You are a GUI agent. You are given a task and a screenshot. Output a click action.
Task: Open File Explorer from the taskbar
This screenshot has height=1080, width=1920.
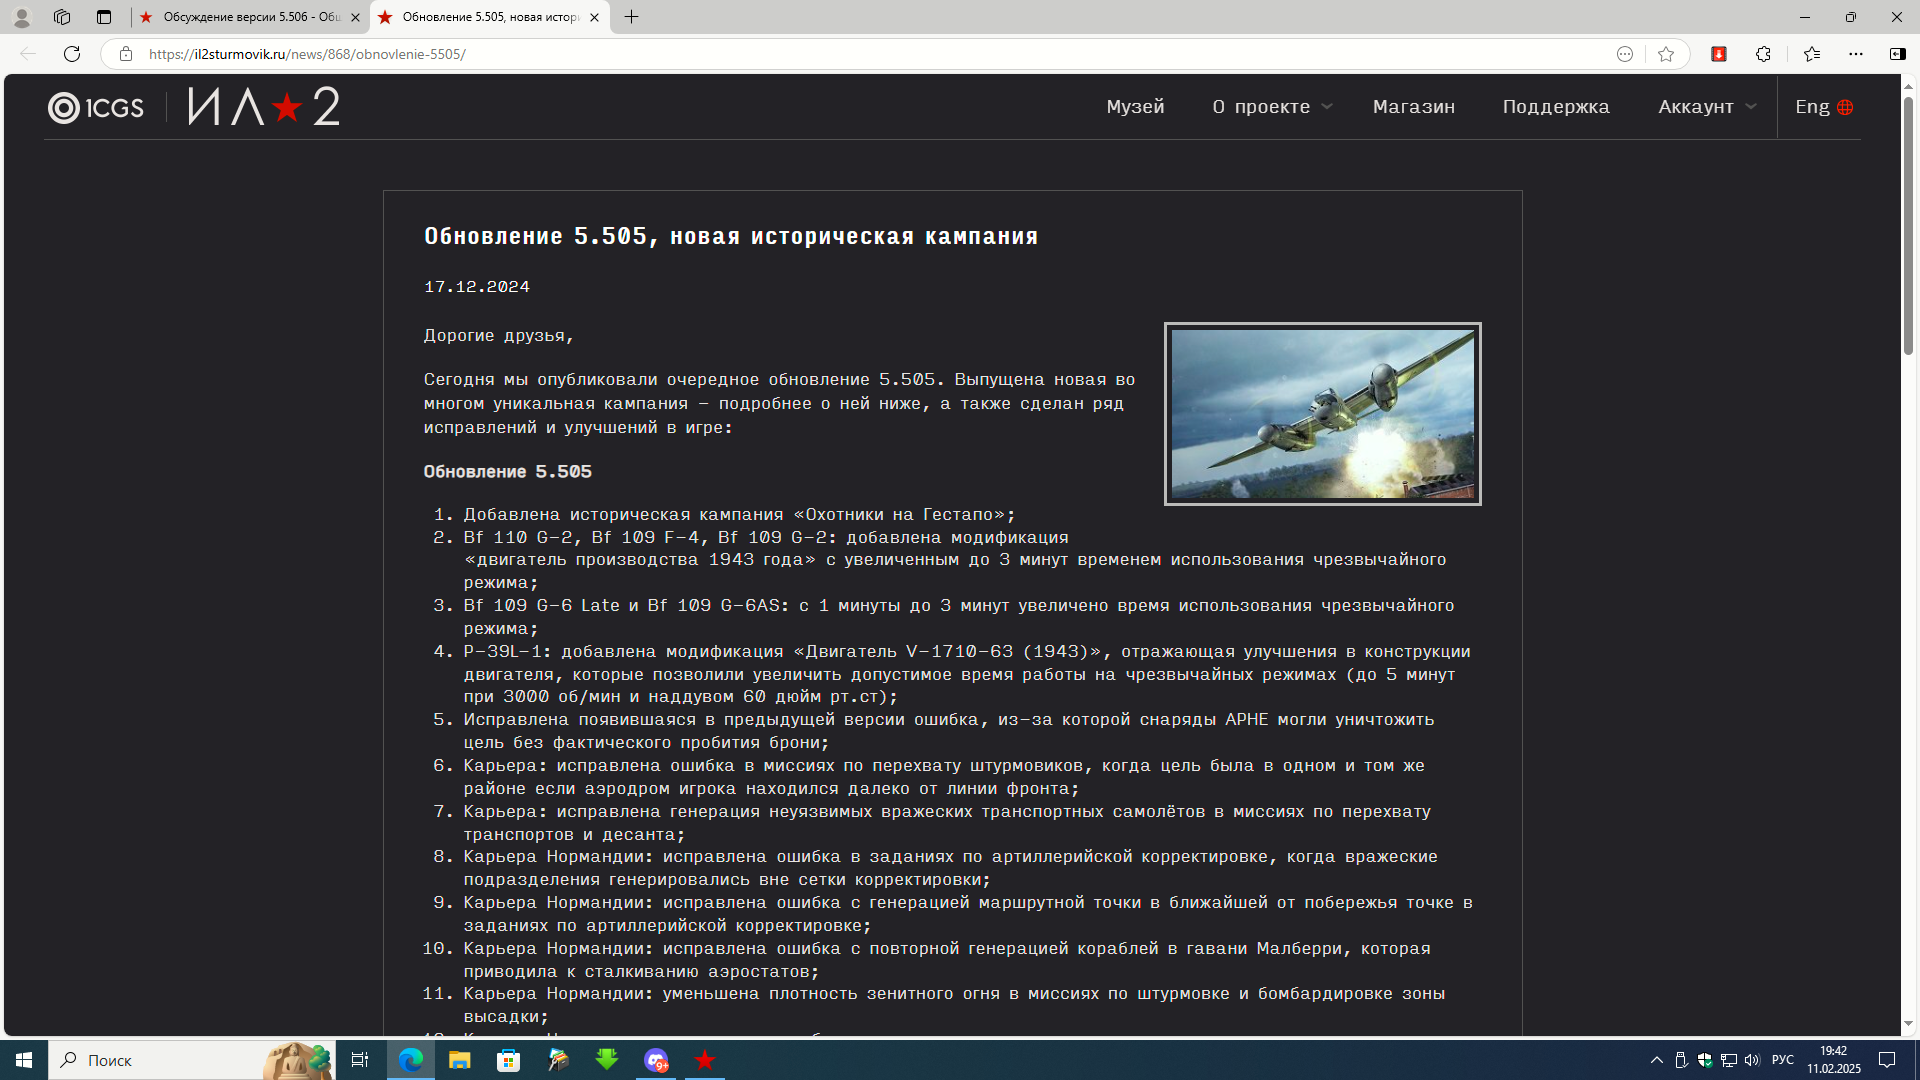pyautogui.click(x=460, y=1060)
